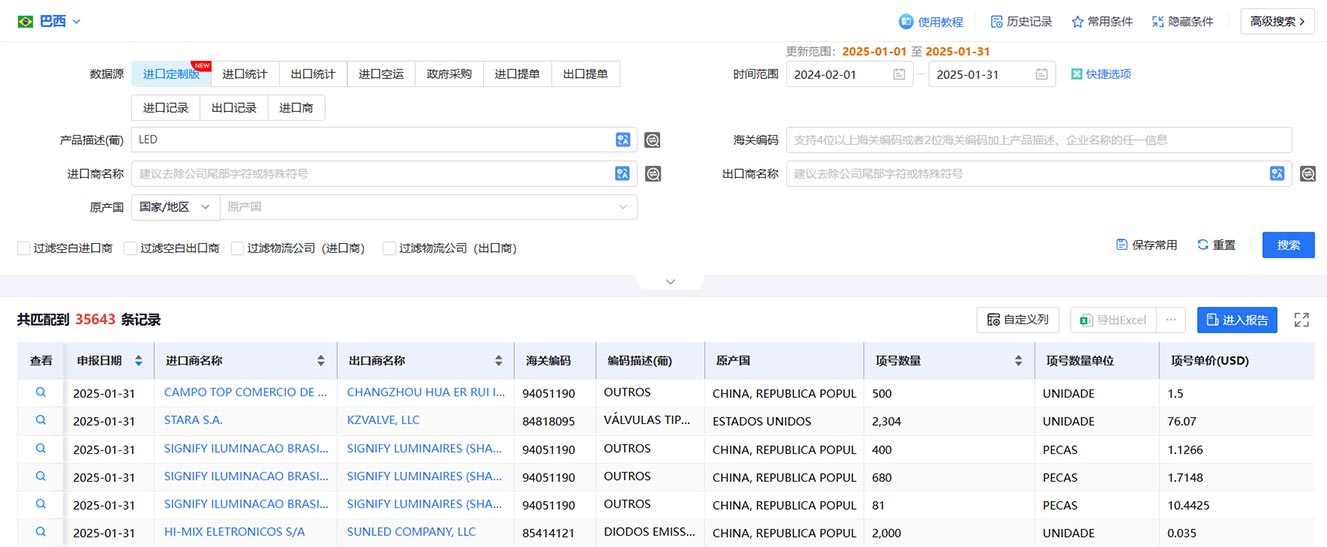1327x547 pixels.
Task: Open calendar icon of the end date
Action: pos(1042,74)
